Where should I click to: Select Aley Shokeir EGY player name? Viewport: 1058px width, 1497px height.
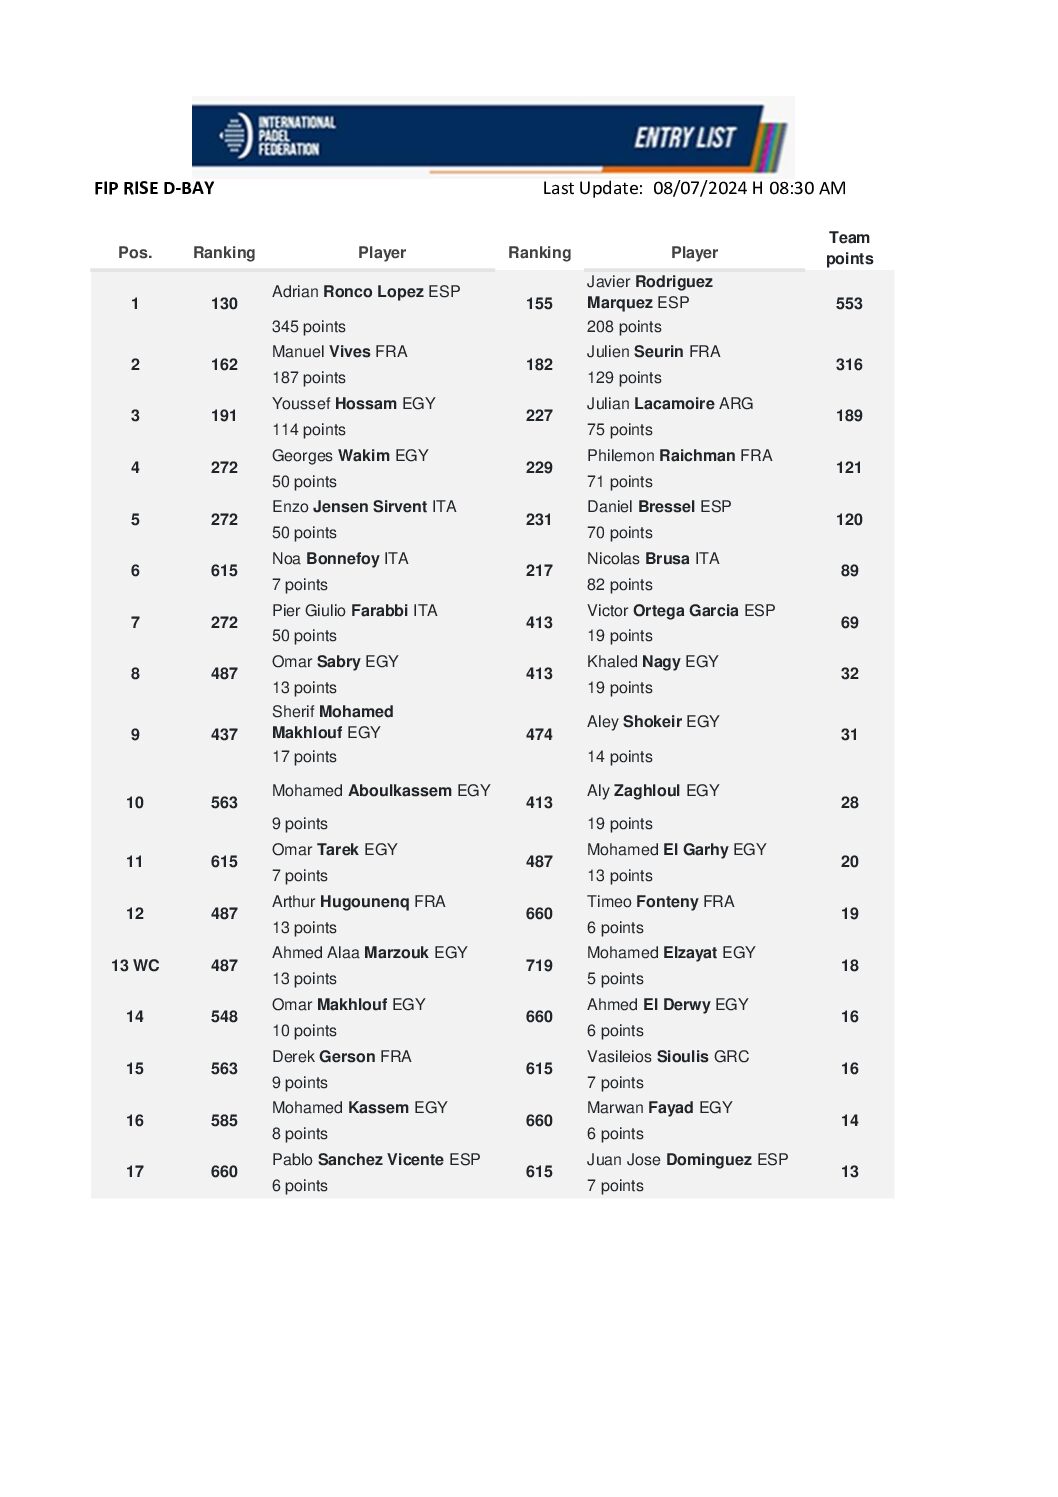coord(653,722)
